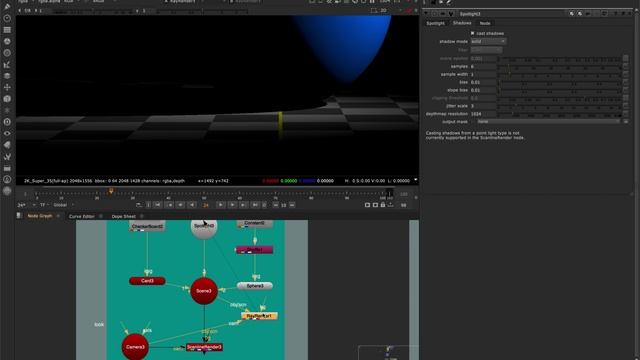Click second icon right of Spotlight3 name

coord(580,14)
